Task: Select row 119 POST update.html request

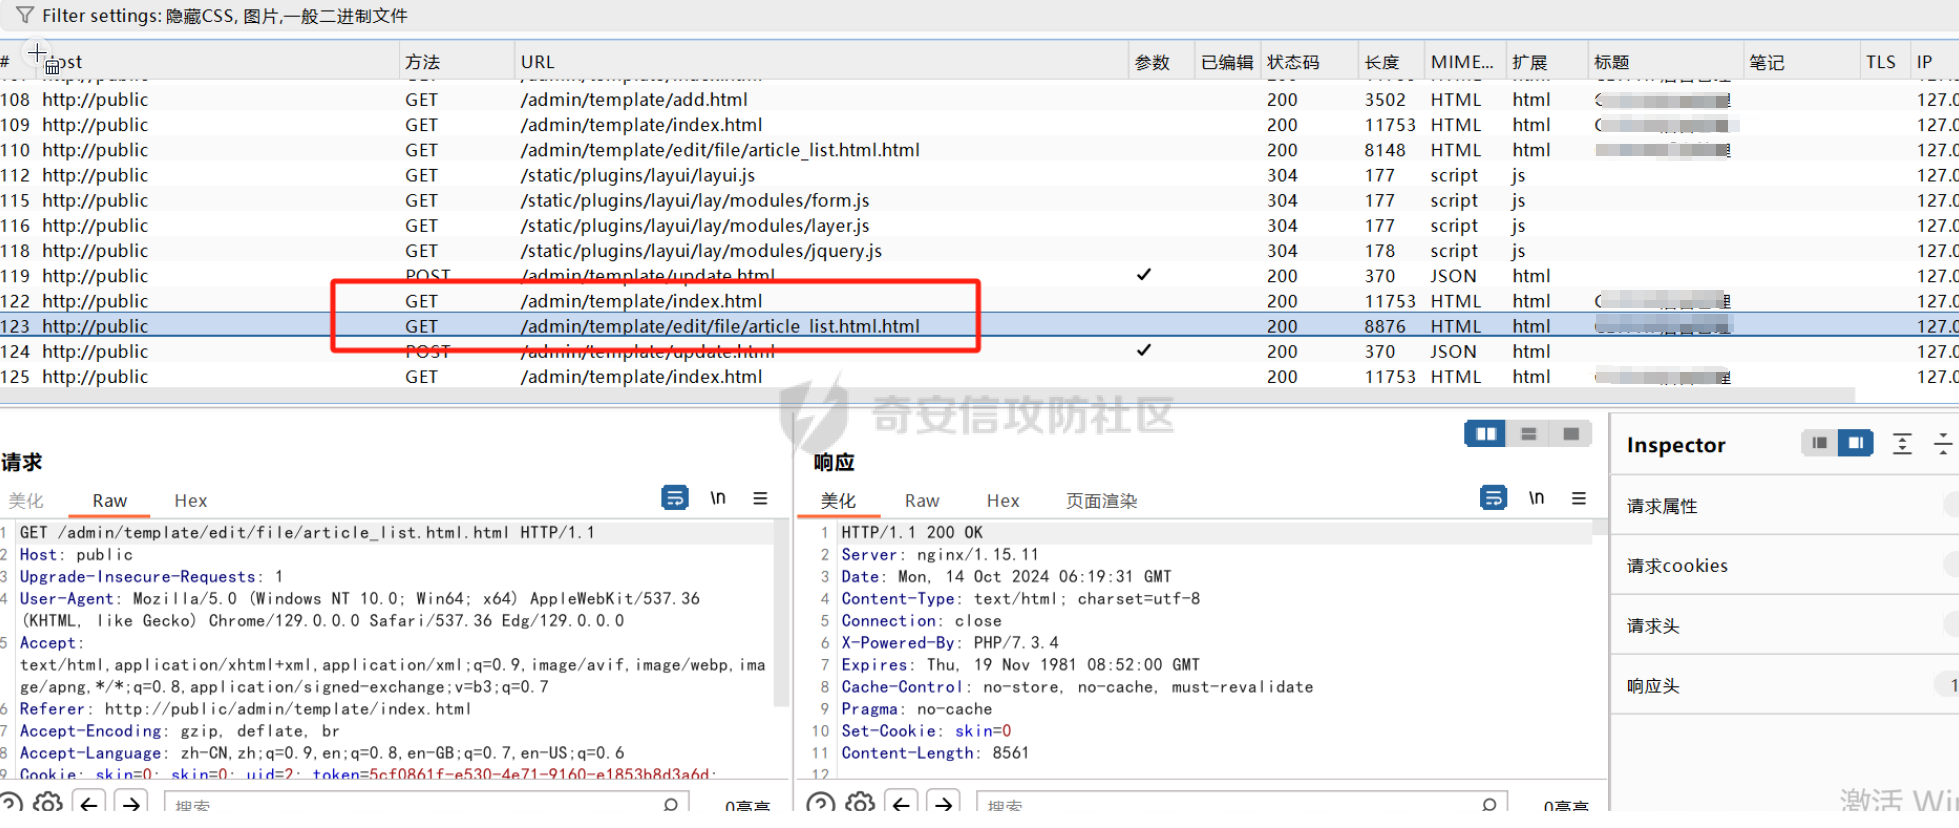Action: click(x=979, y=276)
